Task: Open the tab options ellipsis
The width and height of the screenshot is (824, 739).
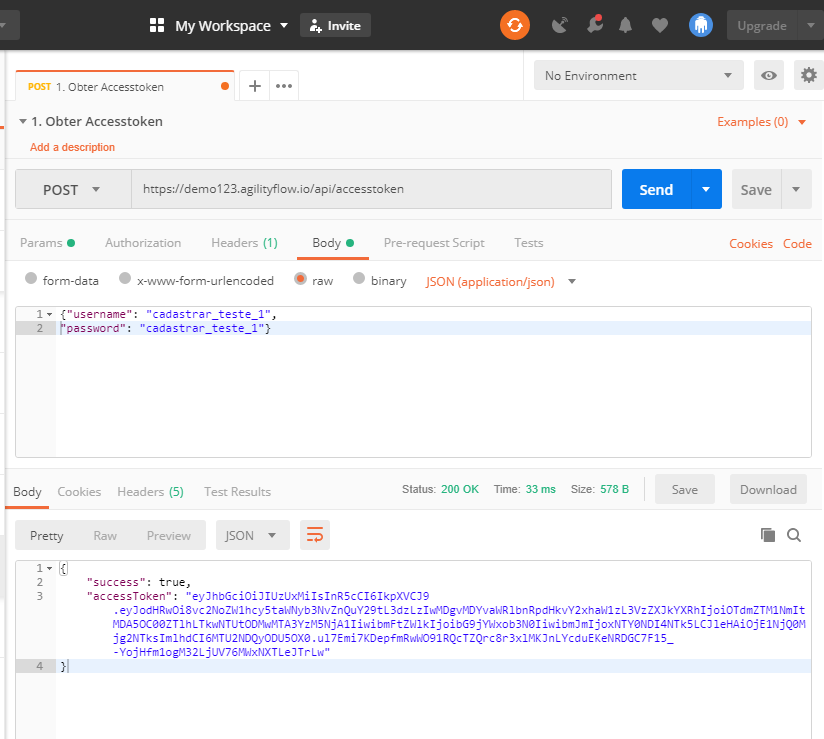Action: [284, 86]
